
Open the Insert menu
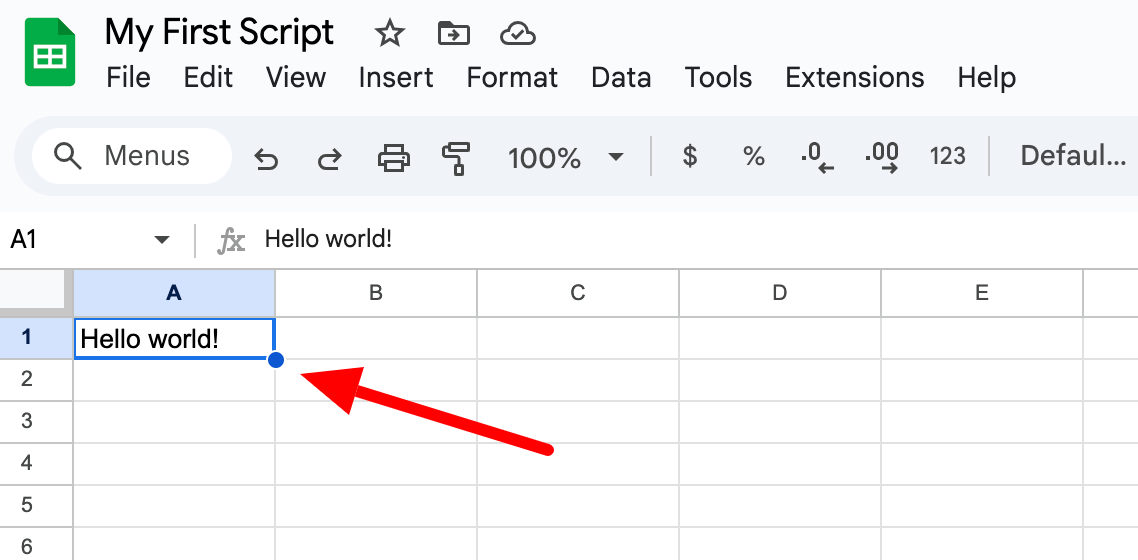point(396,77)
